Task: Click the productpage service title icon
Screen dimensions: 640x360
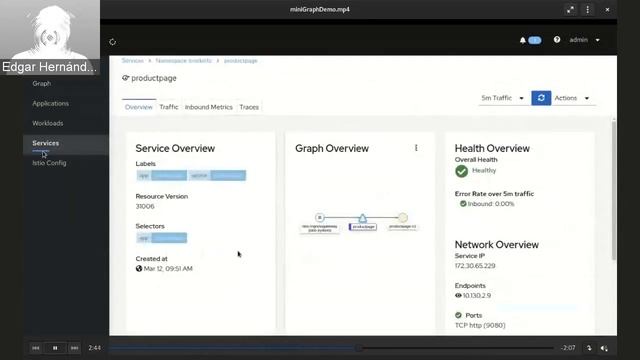Action: point(125,78)
